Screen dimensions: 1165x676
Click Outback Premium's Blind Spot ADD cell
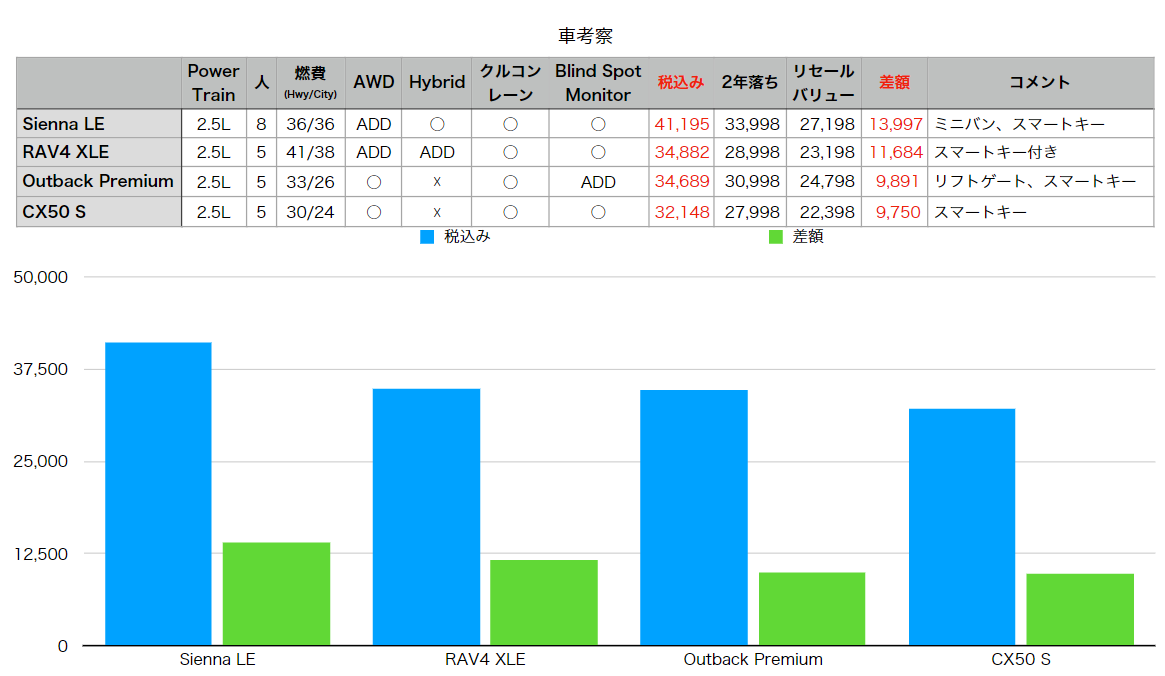[598, 182]
